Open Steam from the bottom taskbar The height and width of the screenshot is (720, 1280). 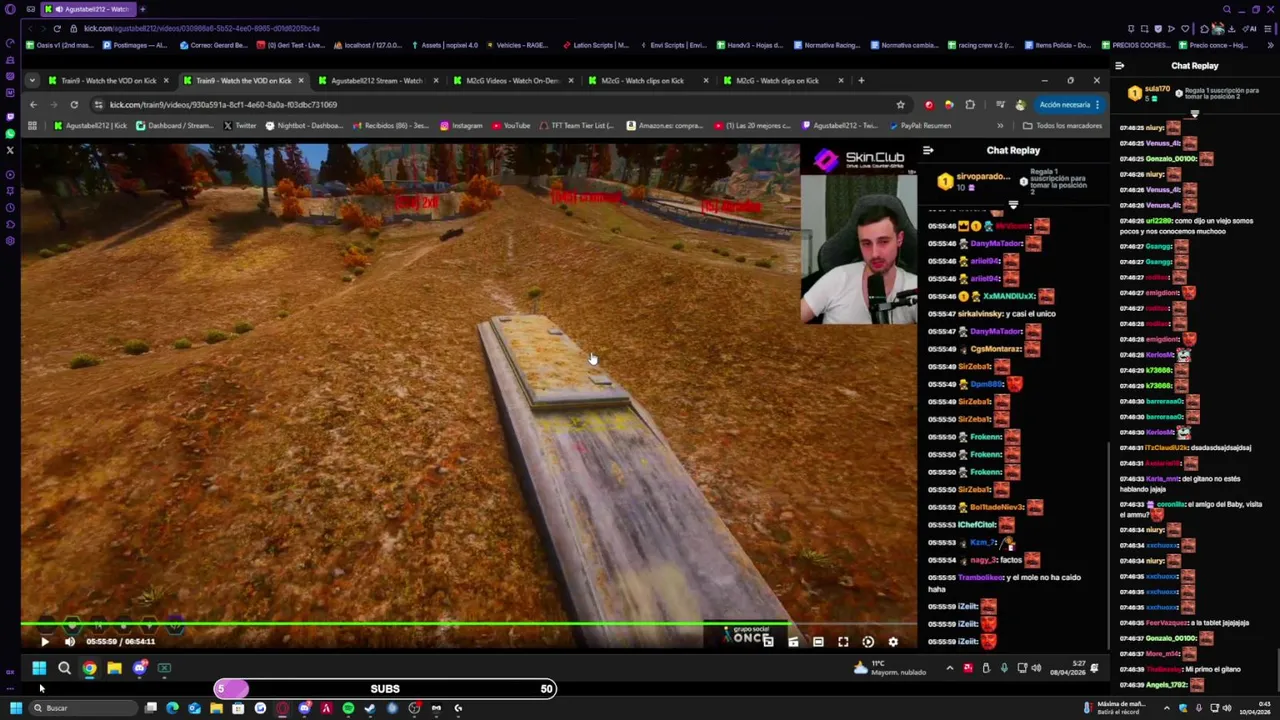370,708
